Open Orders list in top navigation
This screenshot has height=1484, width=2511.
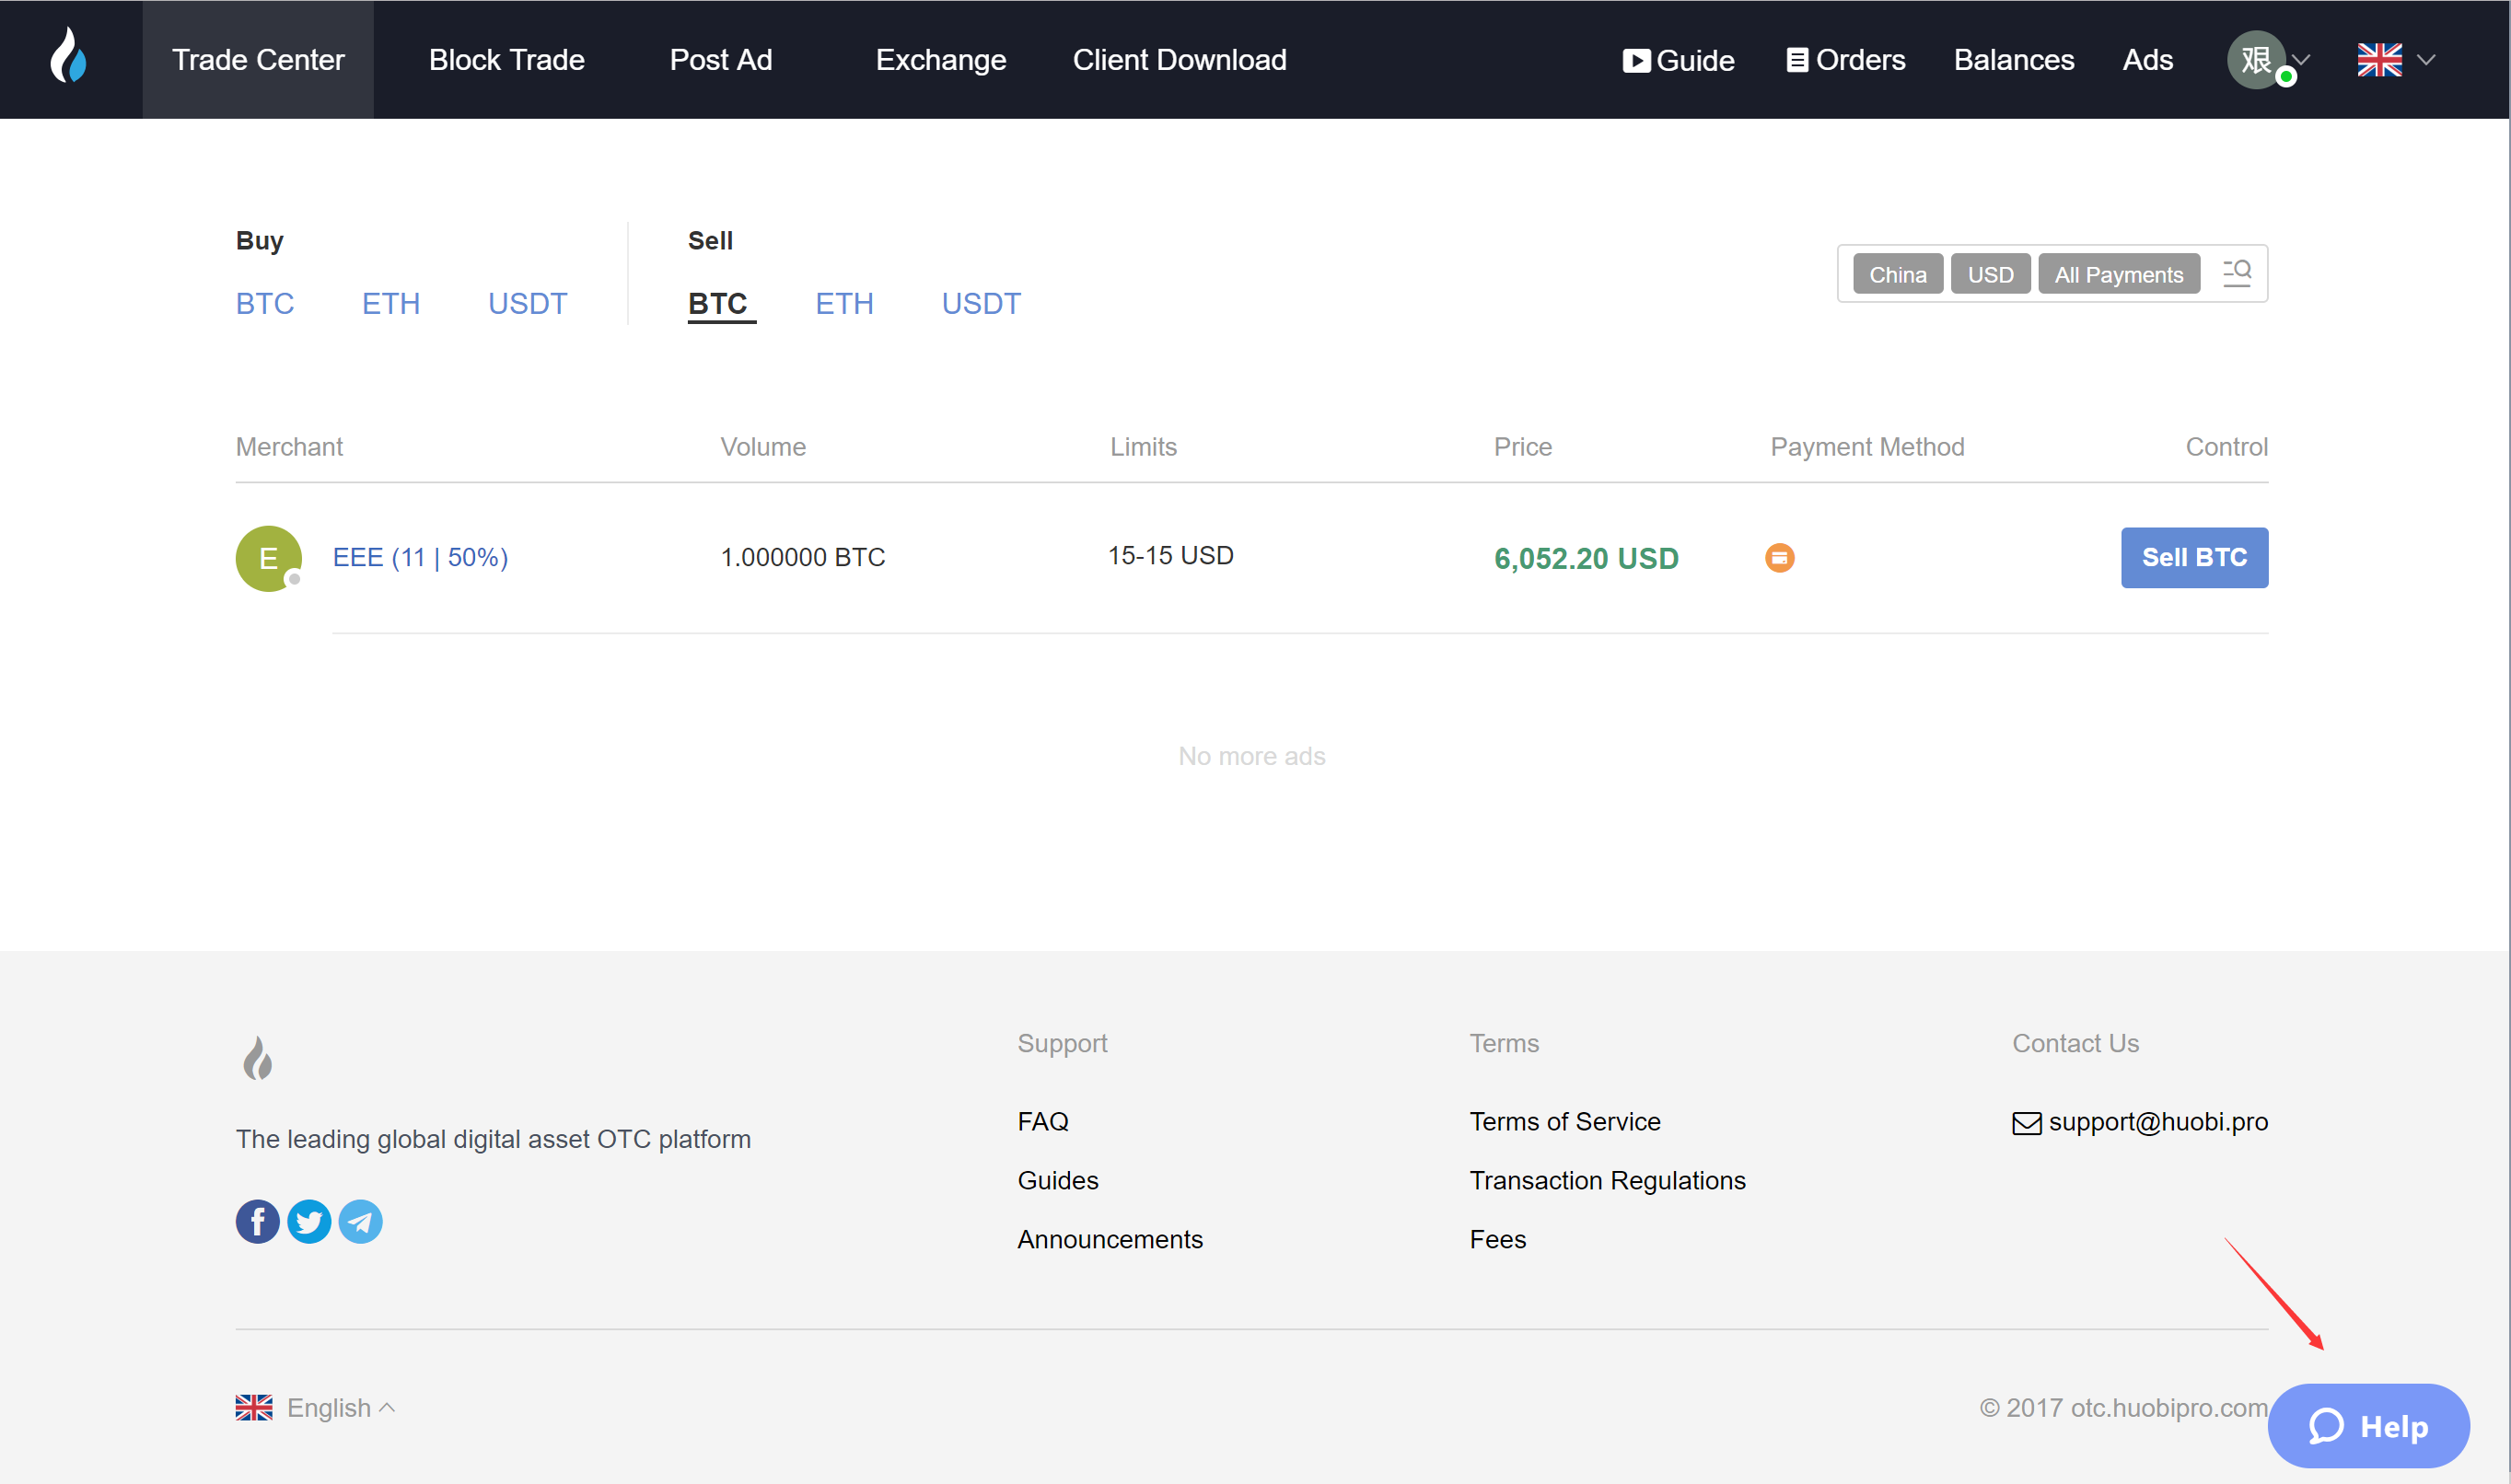pos(1846,60)
